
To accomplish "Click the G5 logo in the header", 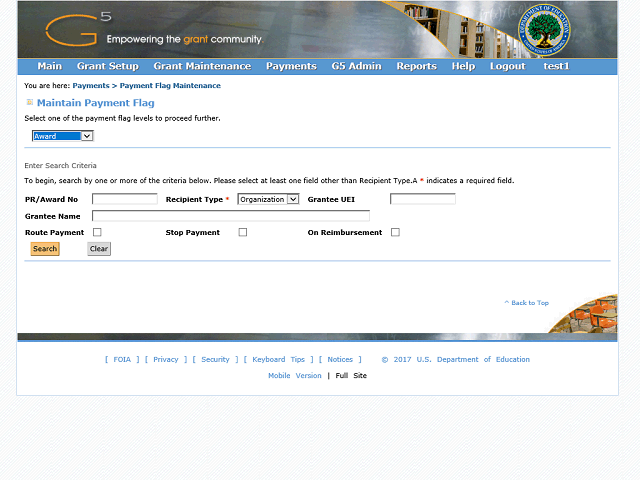I will tap(78, 29).
